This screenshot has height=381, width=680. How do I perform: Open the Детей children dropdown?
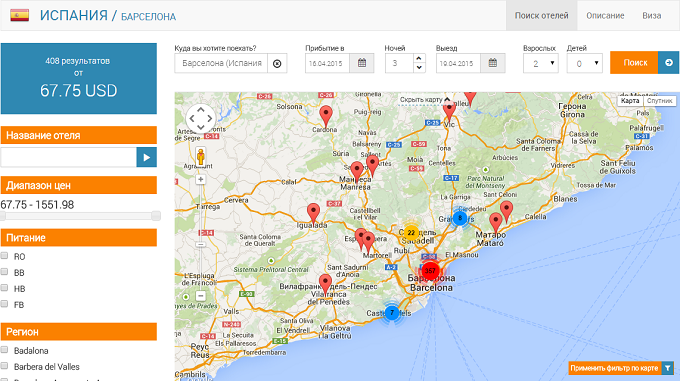tap(584, 63)
